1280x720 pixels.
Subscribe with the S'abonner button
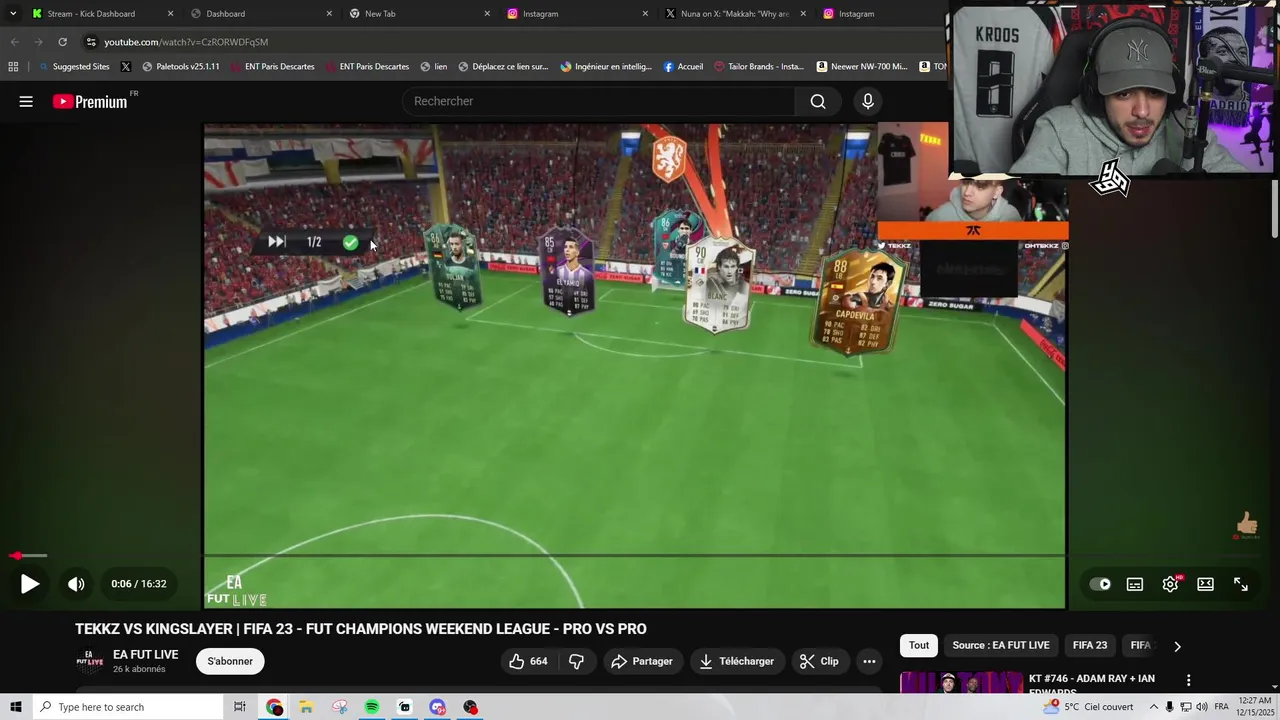pyautogui.click(x=230, y=661)
